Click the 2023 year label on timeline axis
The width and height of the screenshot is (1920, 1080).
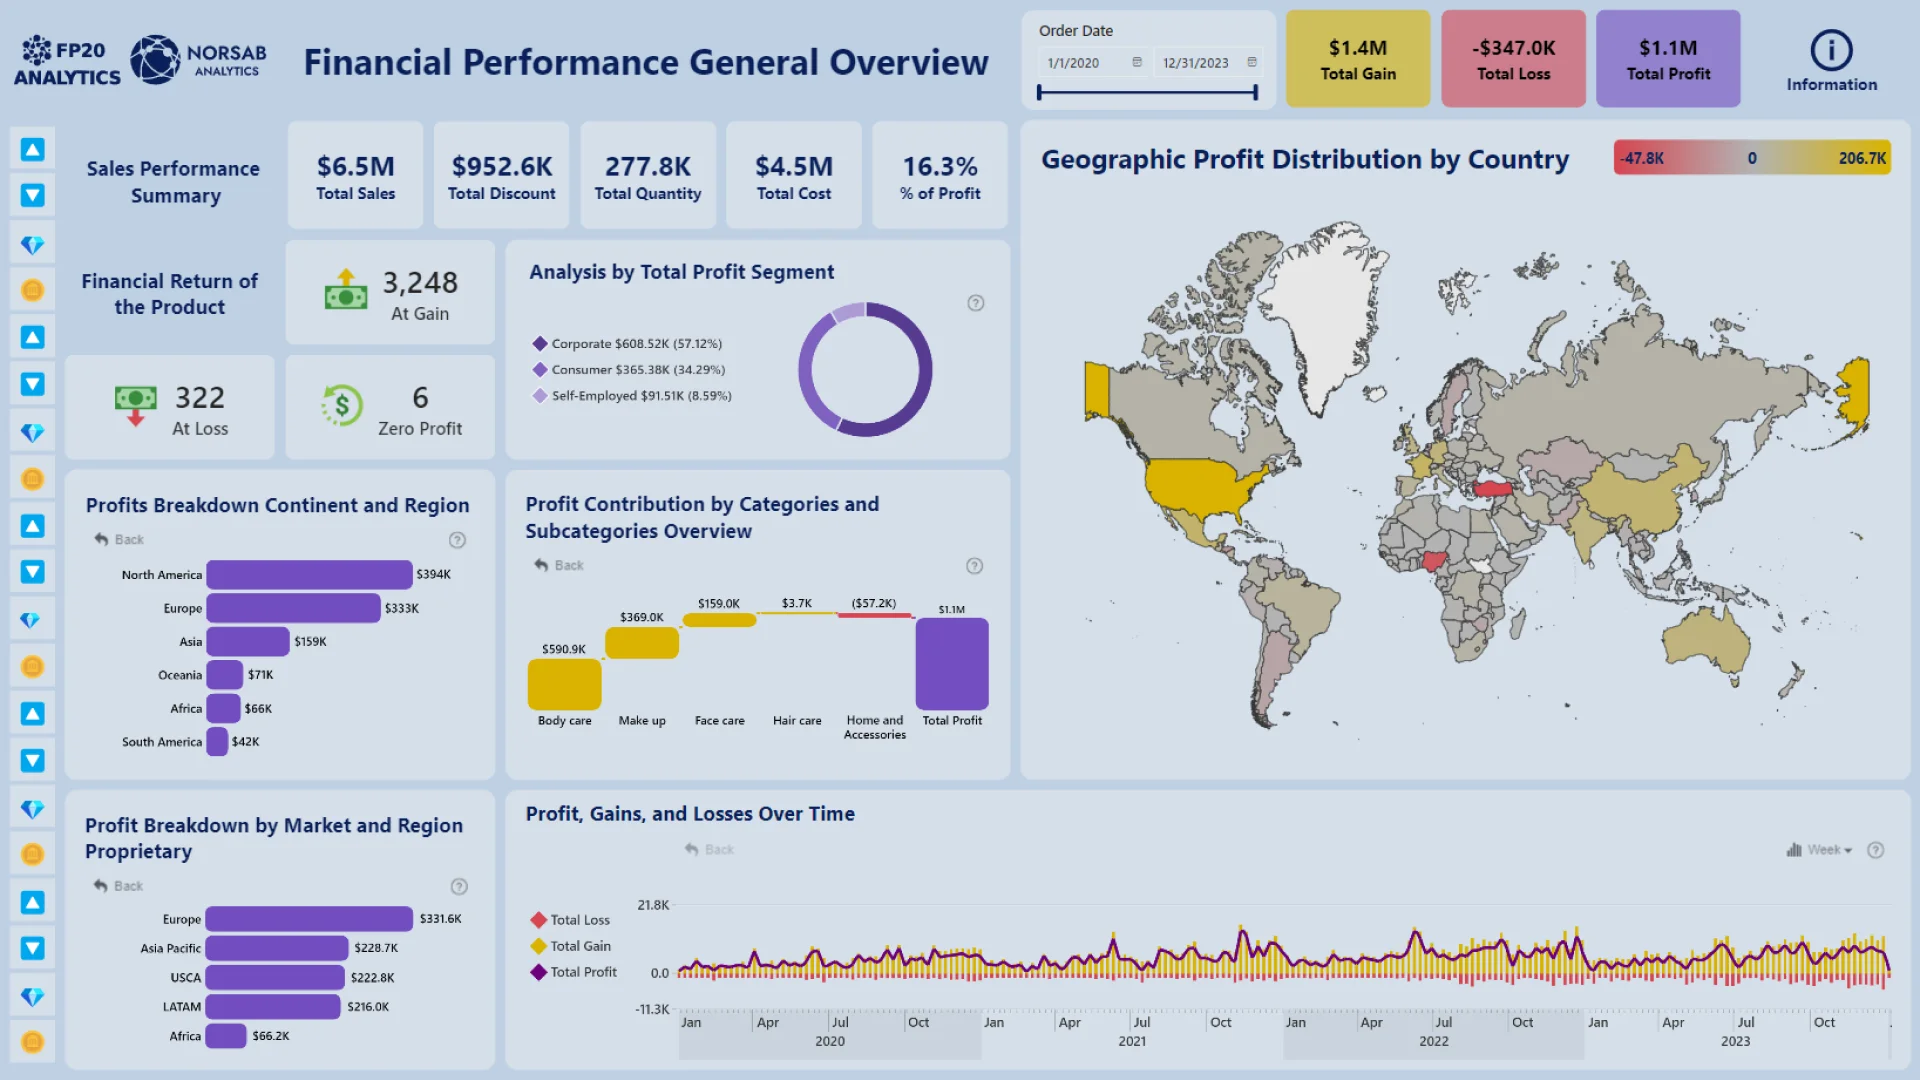tap(1735, 1042)
